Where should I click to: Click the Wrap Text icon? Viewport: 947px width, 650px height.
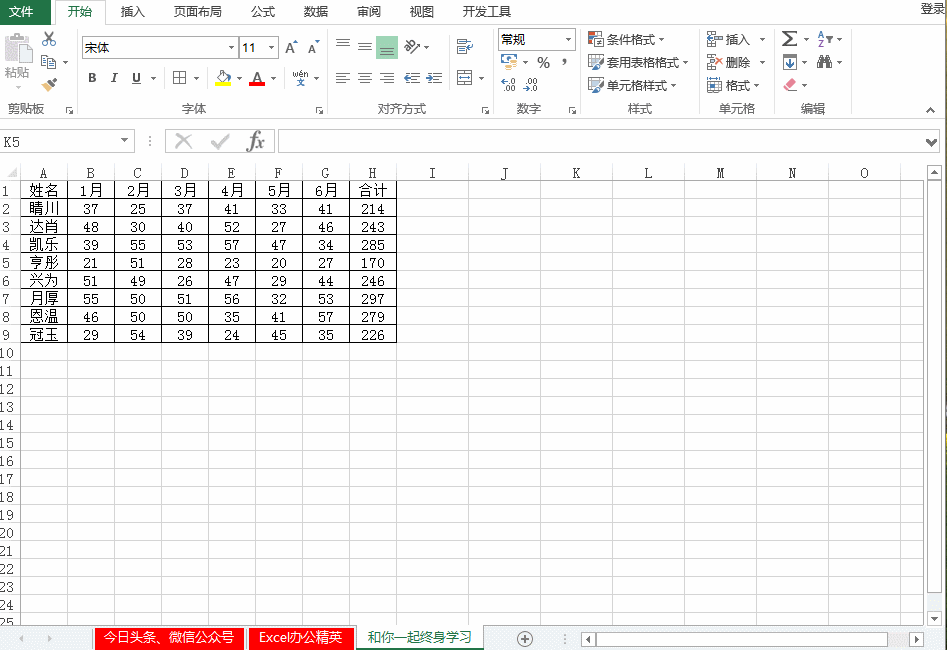click(x=464, y=47)
